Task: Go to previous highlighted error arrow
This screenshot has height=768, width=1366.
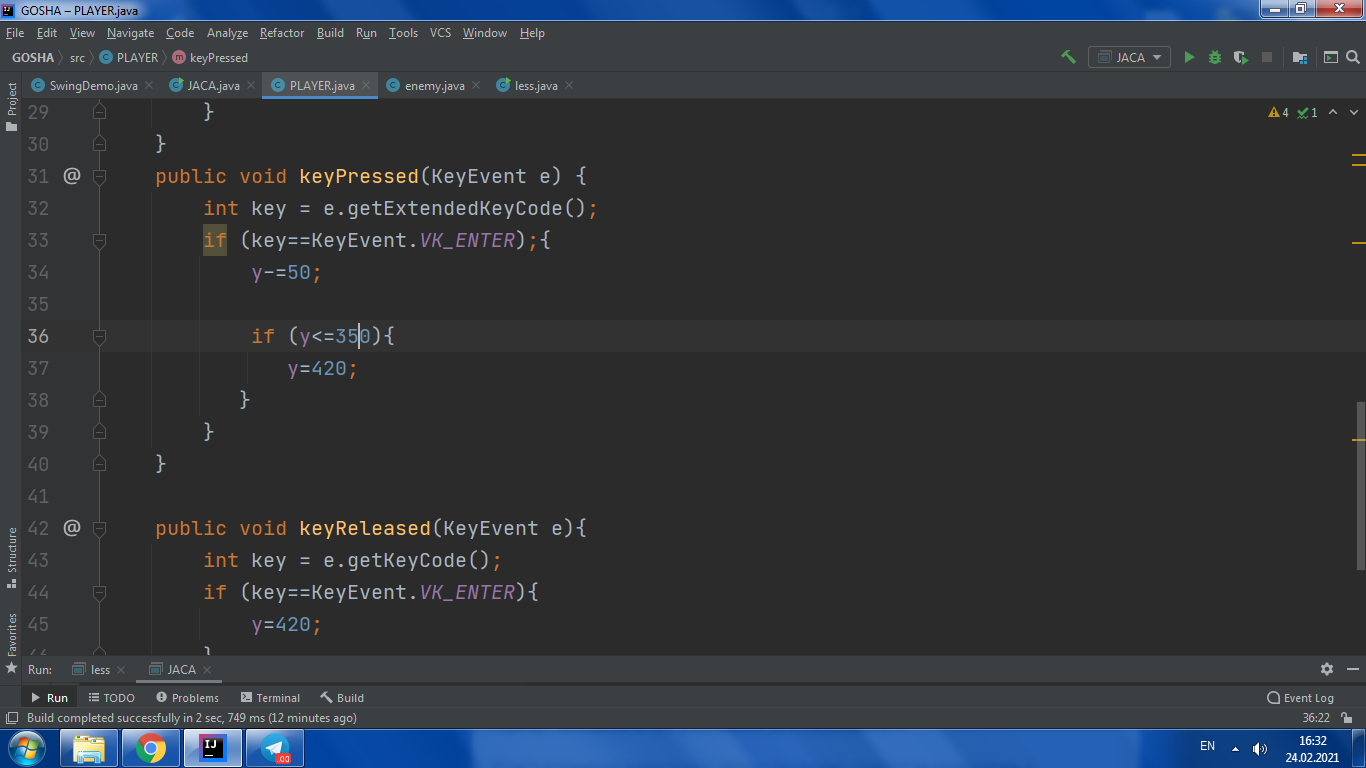Action: [x=1333, y=113]
